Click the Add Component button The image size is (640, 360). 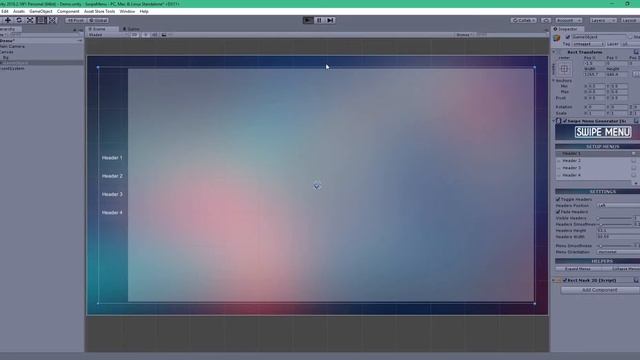(599, 290)
